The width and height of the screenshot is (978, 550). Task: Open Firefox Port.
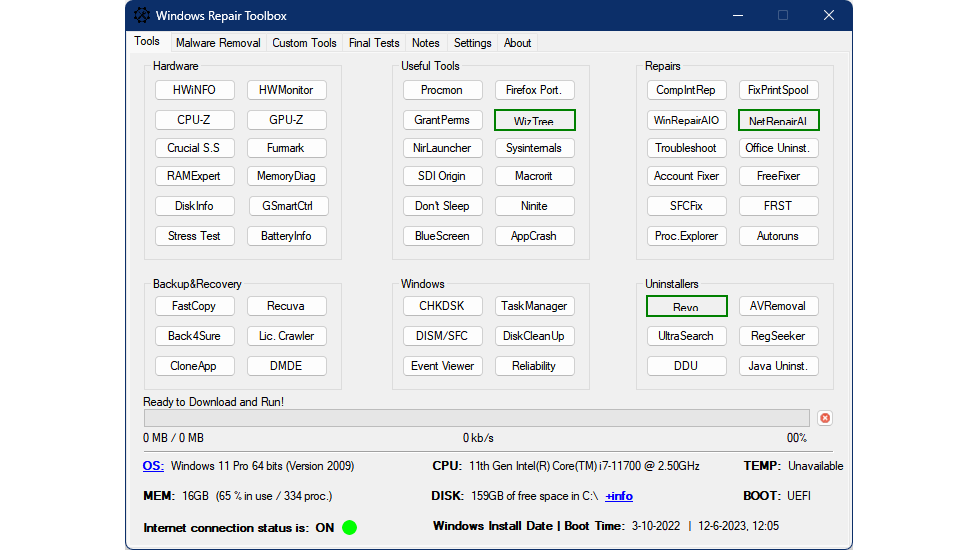click(535, 90)
